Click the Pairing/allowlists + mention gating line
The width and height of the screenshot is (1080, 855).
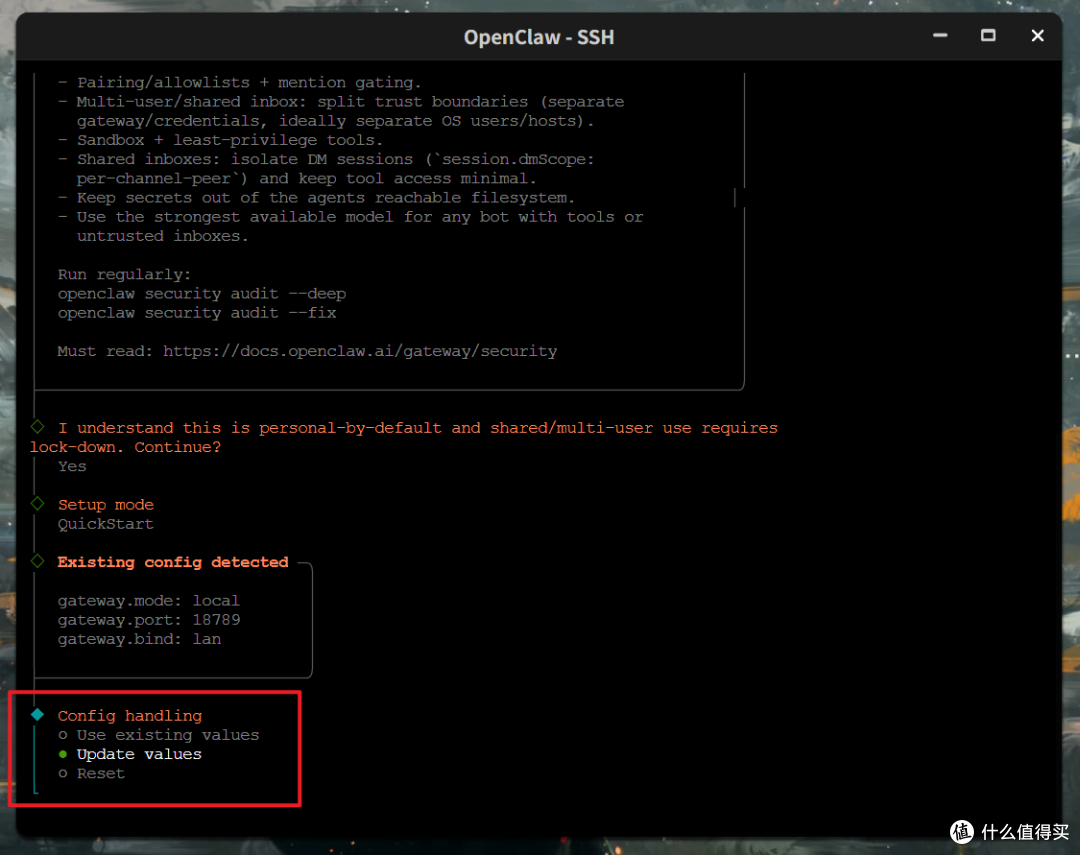(x=240, y=82)
